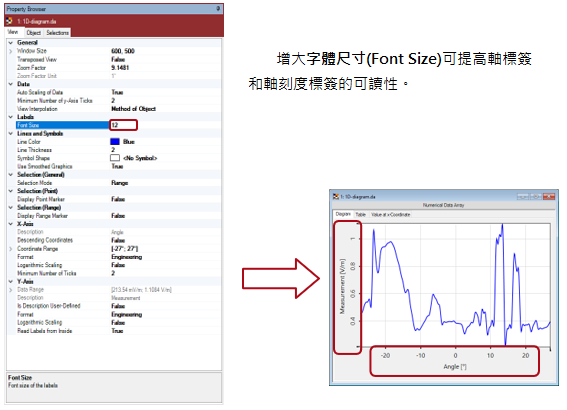The width and height of the screenshot is (567, 410).
Task: Switch to the Object tab
Action: coord(33,33)
